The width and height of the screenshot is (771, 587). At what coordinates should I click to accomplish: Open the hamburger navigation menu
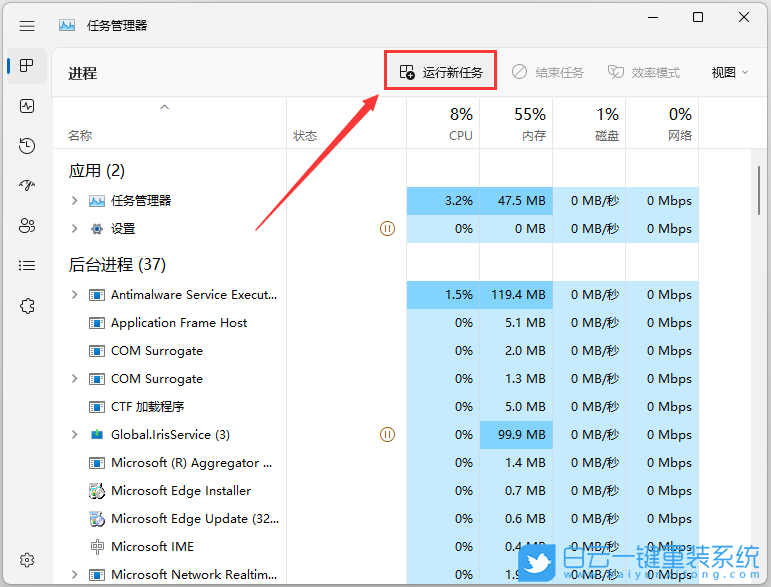[27, 26]
